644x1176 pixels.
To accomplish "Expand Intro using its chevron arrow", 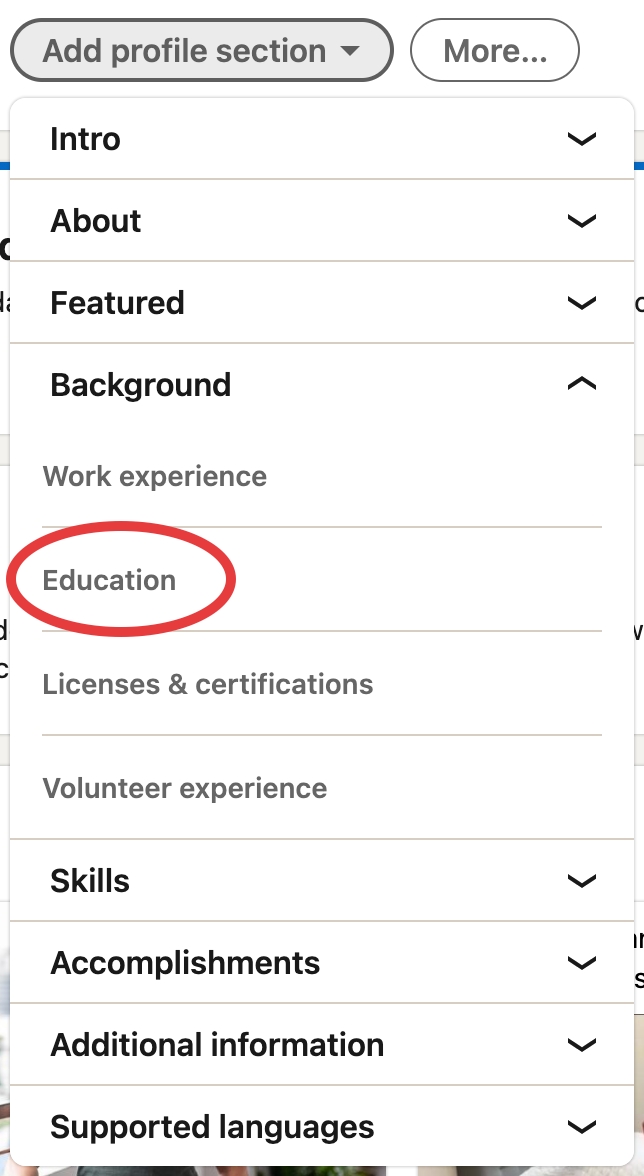I will pos(581,139).
